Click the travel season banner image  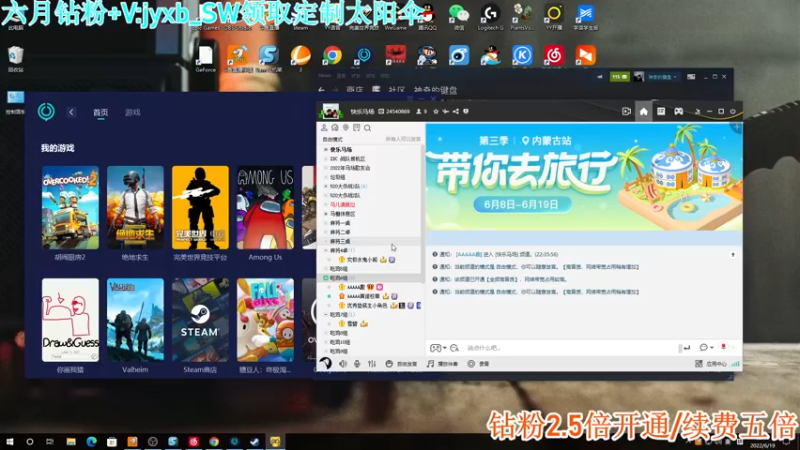point(584,177)
